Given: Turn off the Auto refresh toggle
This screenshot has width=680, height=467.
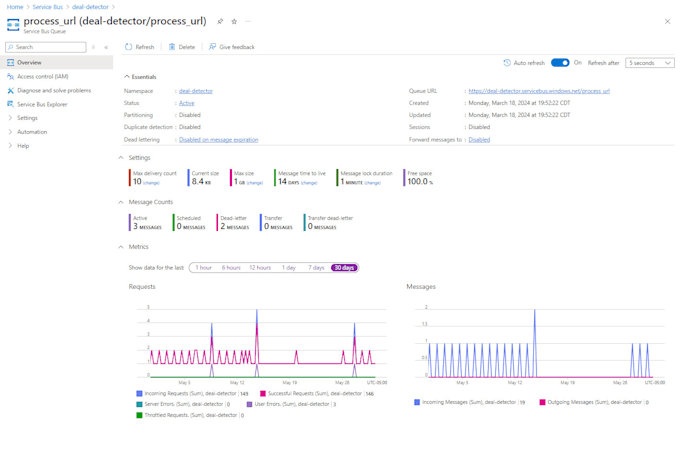Looking at the screenshot, I should [x=560, y=63].
